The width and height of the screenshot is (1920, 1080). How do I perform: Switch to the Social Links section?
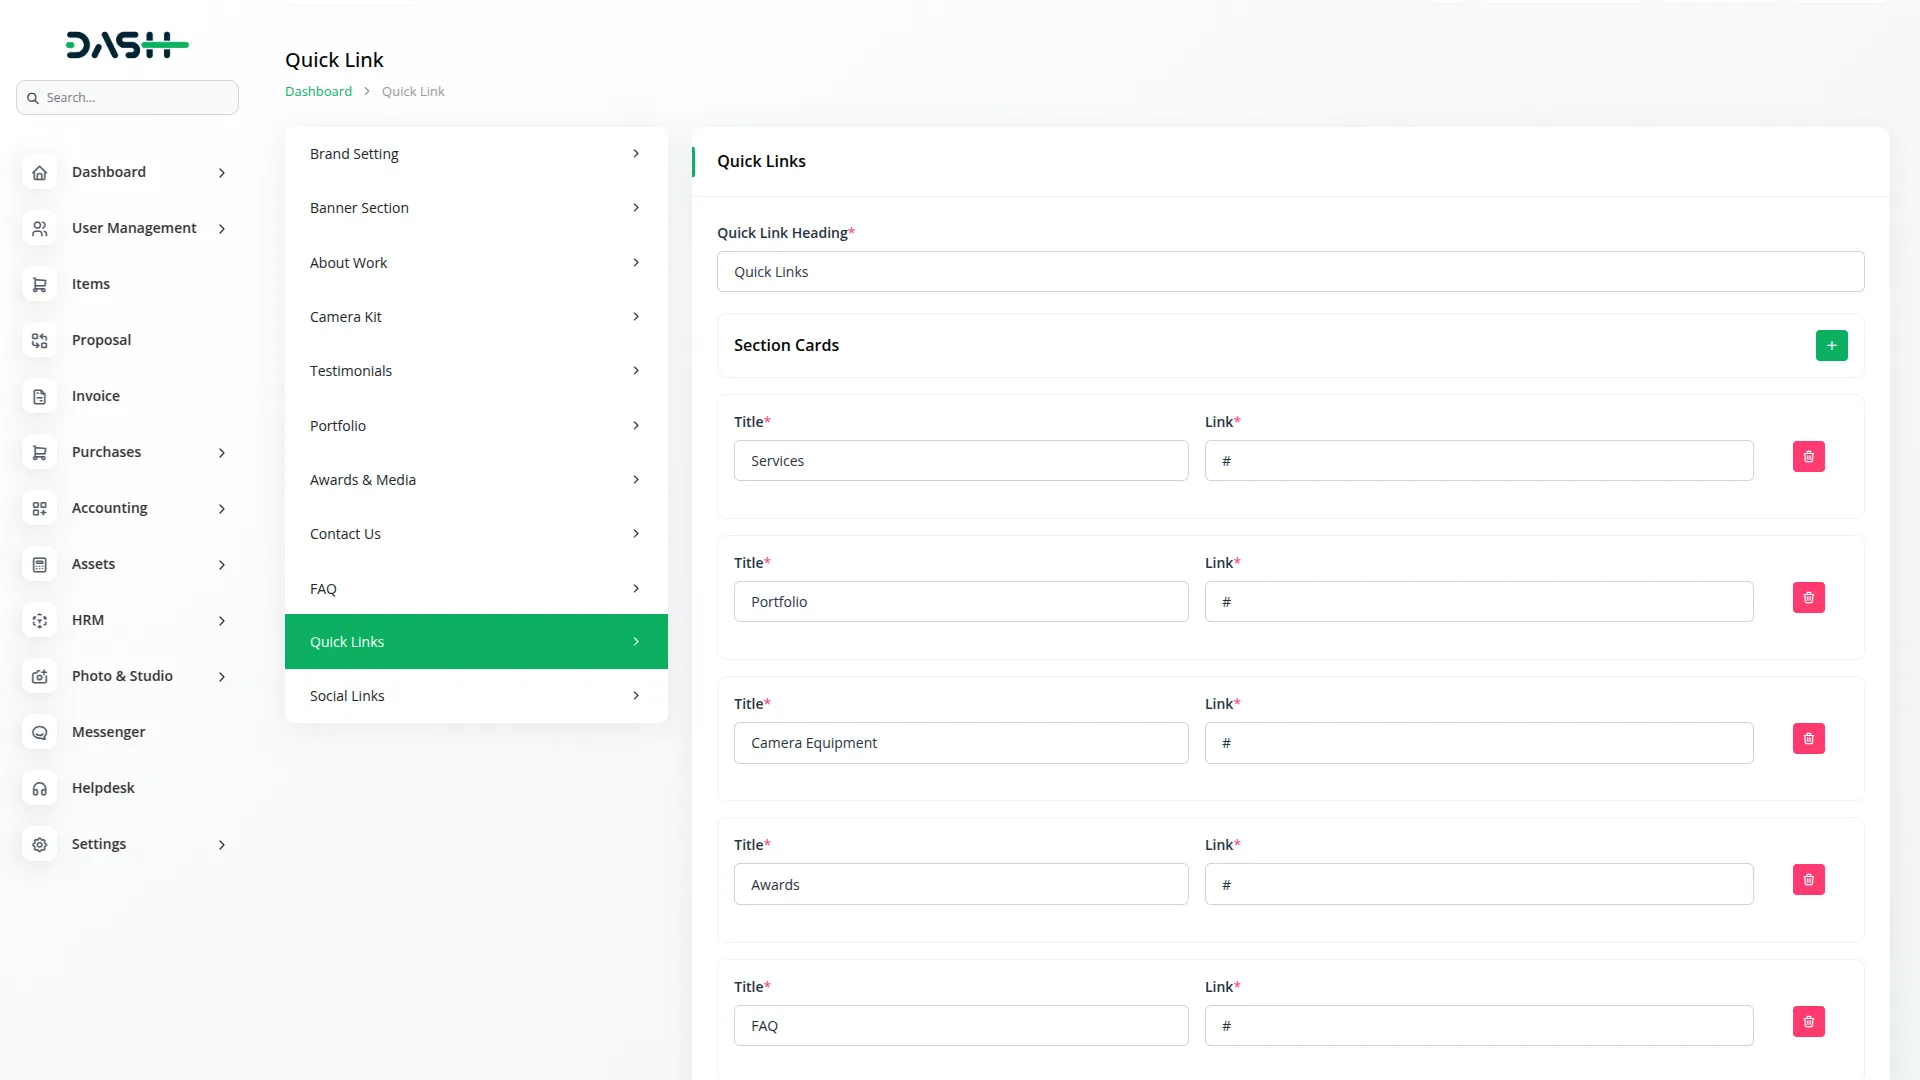point(475,696)
